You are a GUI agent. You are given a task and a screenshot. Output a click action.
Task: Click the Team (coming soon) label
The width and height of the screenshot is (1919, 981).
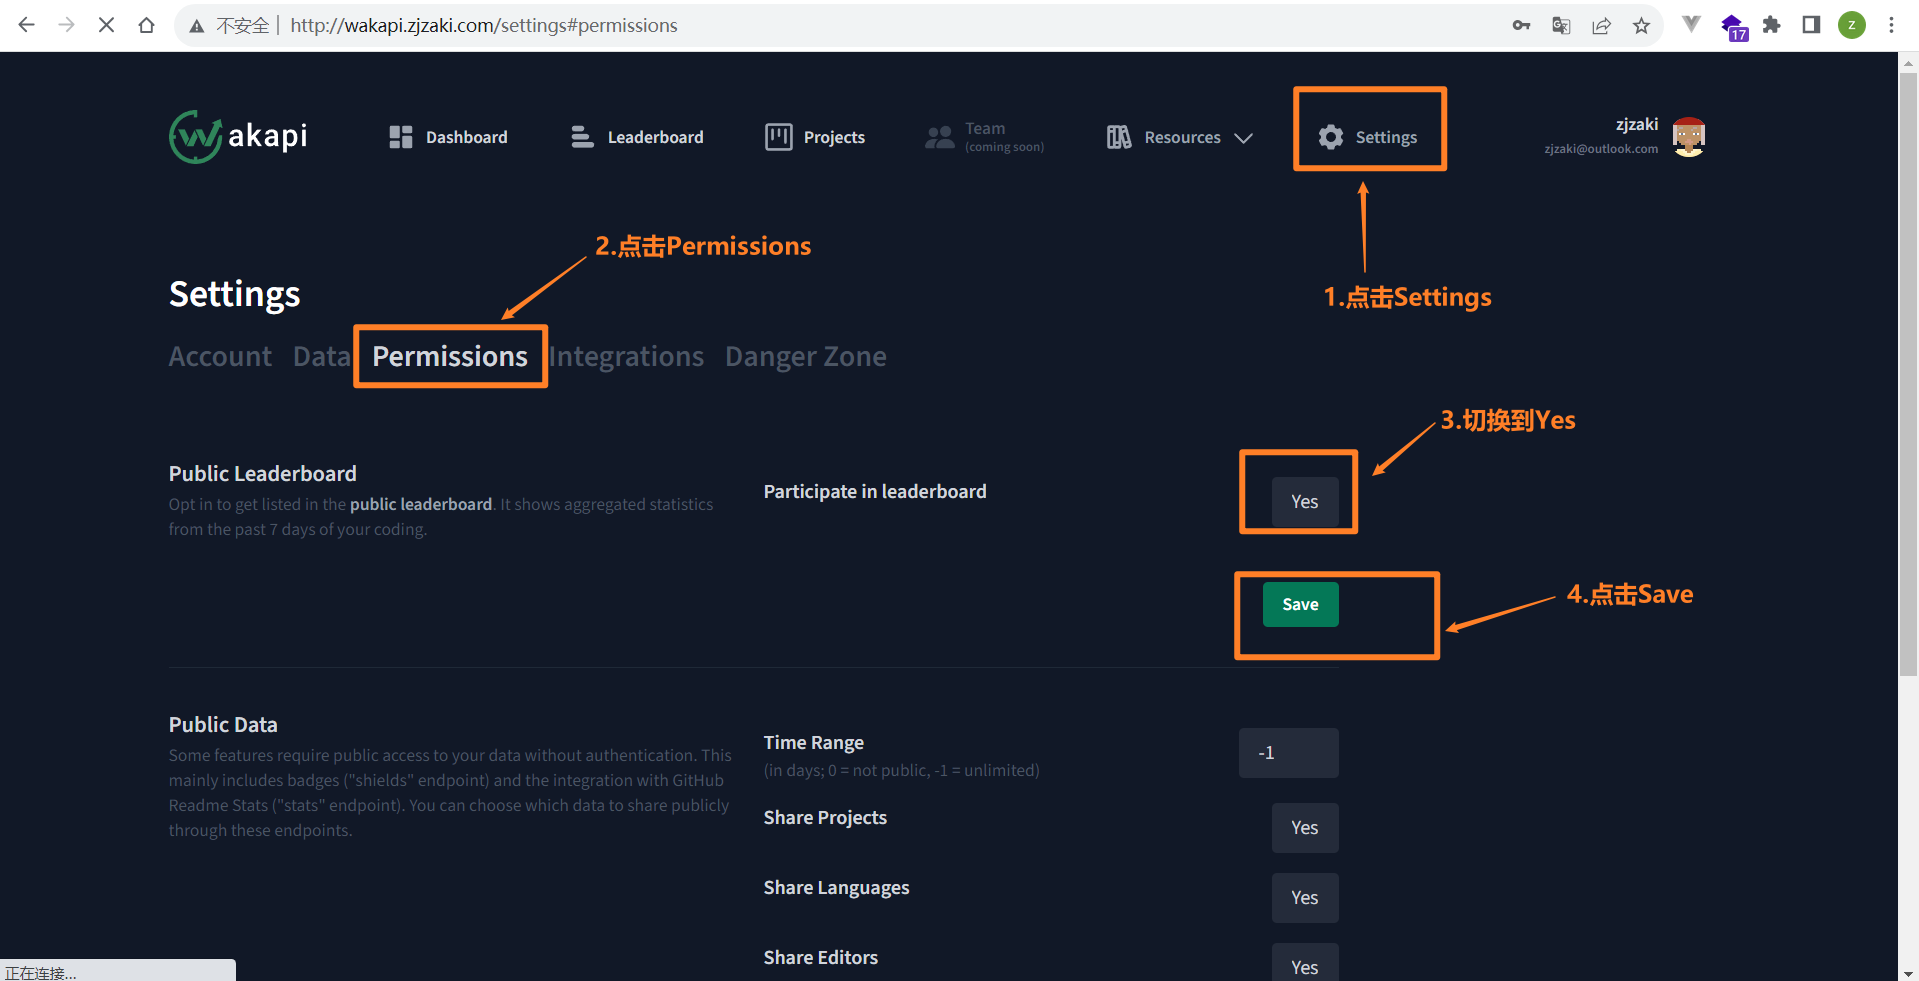(x=1004, y=137)
